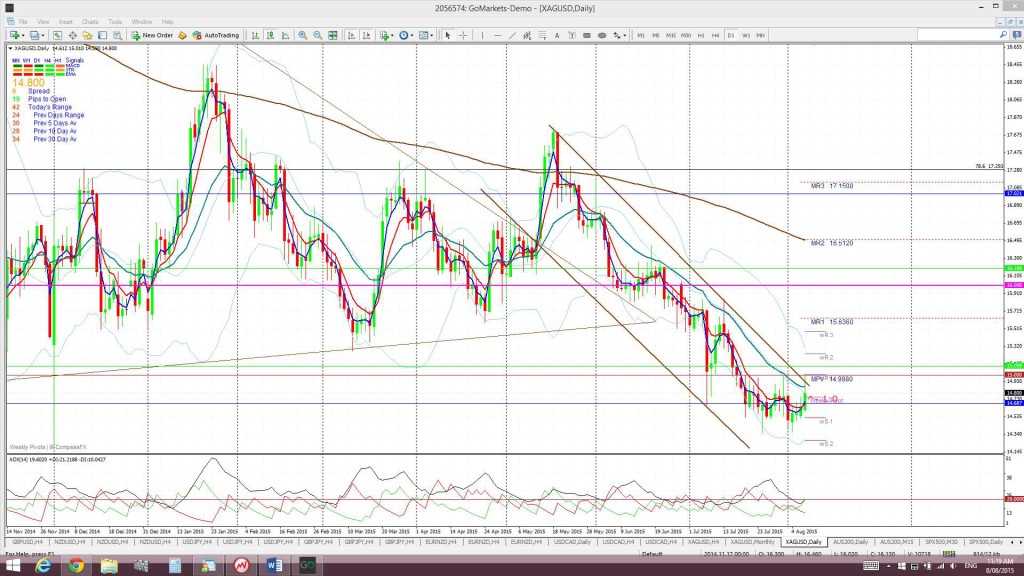
Task: Select the trendline drawing tool
Action: (x=512, y=35)
